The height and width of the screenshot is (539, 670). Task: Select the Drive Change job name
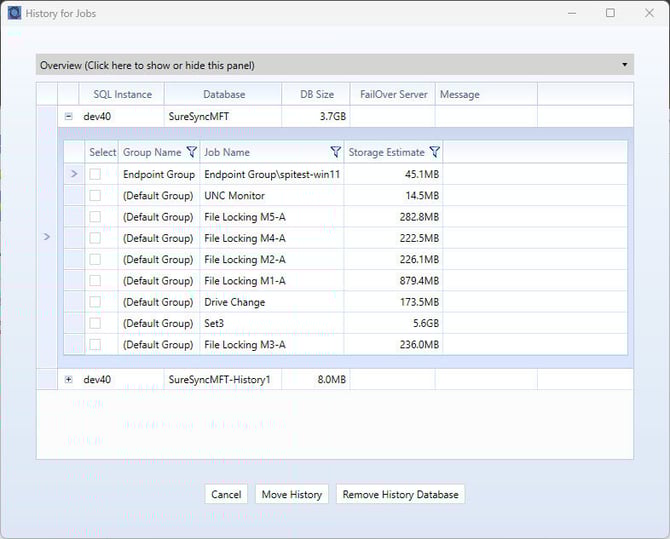pos(235,302)
